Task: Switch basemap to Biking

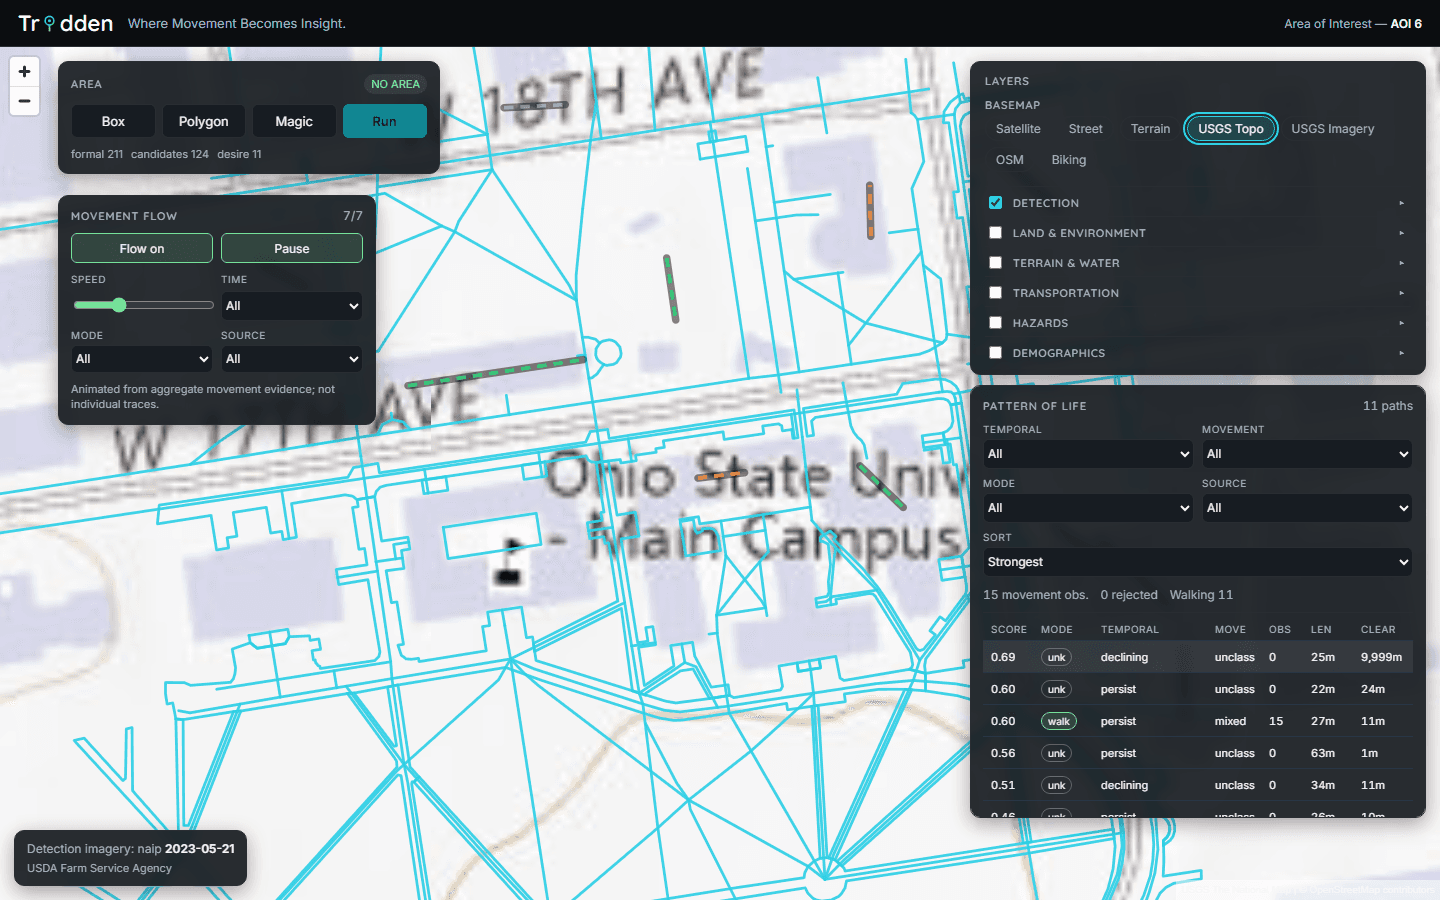Action: (1069, 160)
